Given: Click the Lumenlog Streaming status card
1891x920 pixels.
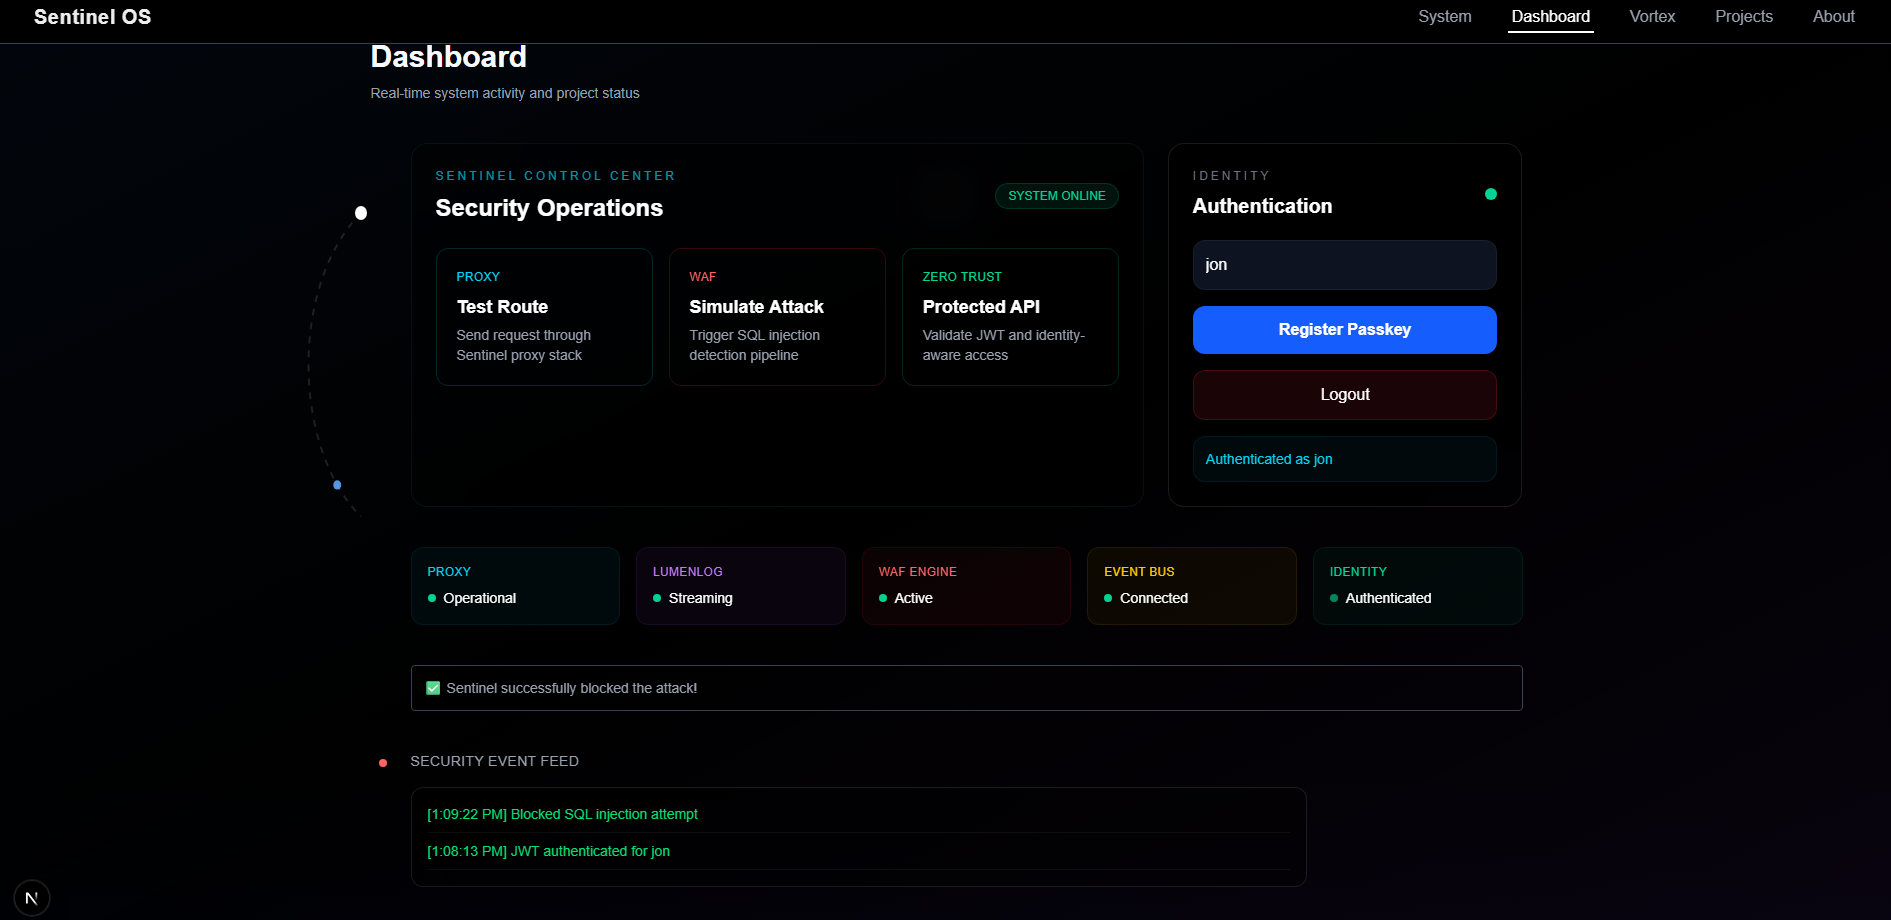Looking at the screenshot, I should point(741,586).
